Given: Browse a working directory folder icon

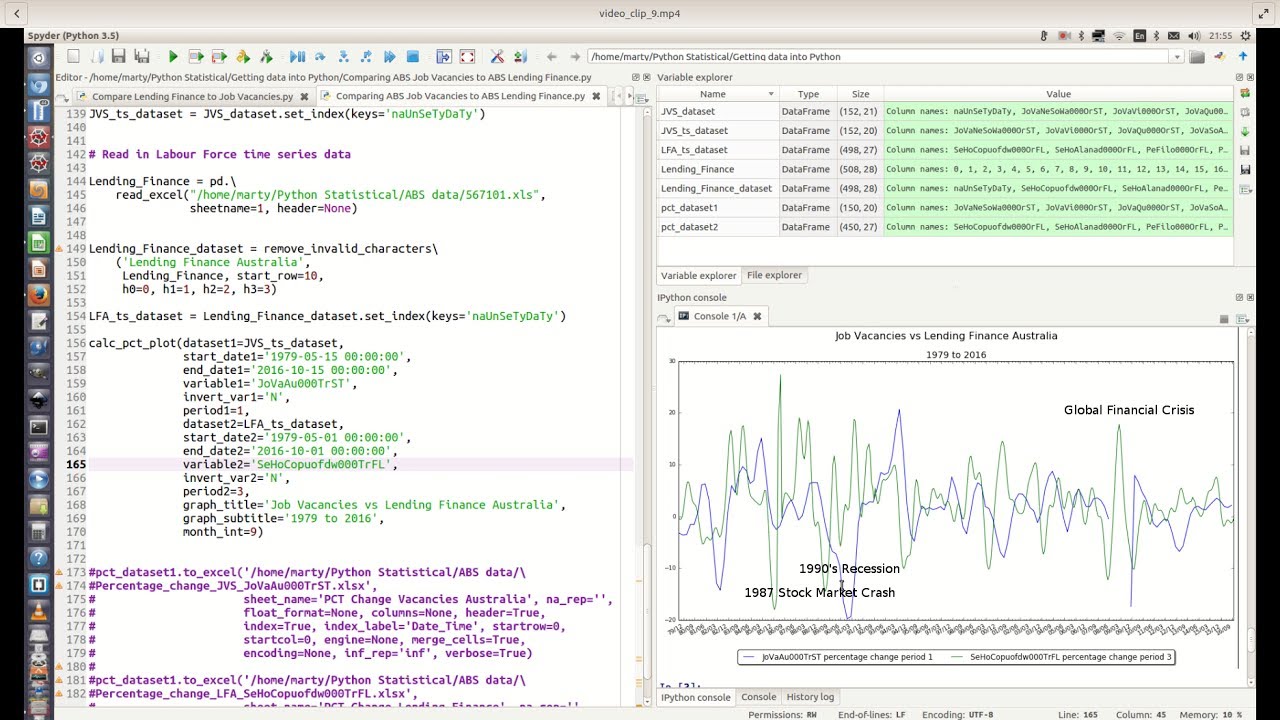Looking at the screenshot, I should click(x=1197, y=57).
